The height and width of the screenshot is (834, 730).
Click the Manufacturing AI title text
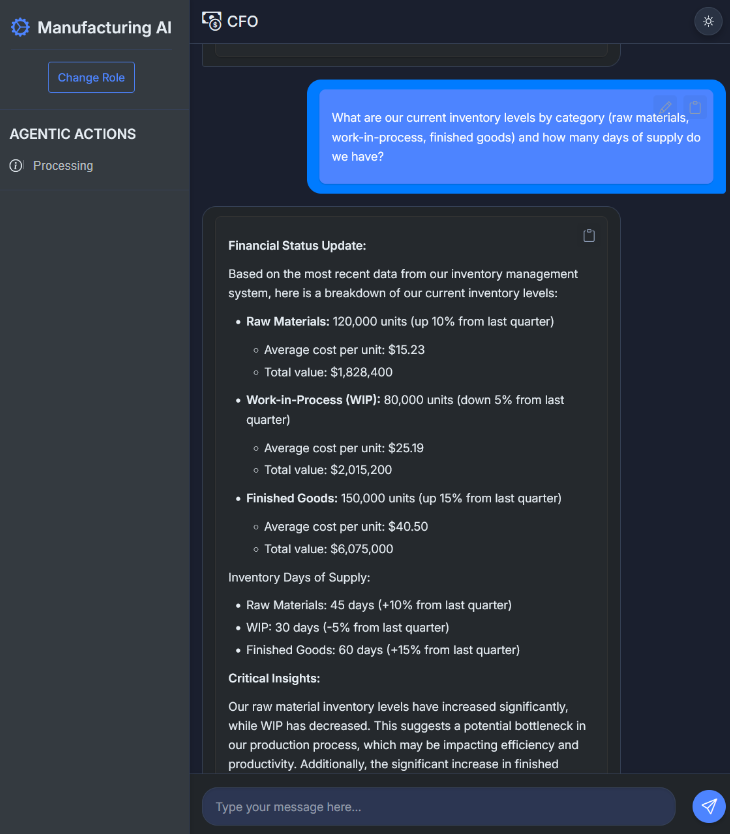click(x=104, y=28)
